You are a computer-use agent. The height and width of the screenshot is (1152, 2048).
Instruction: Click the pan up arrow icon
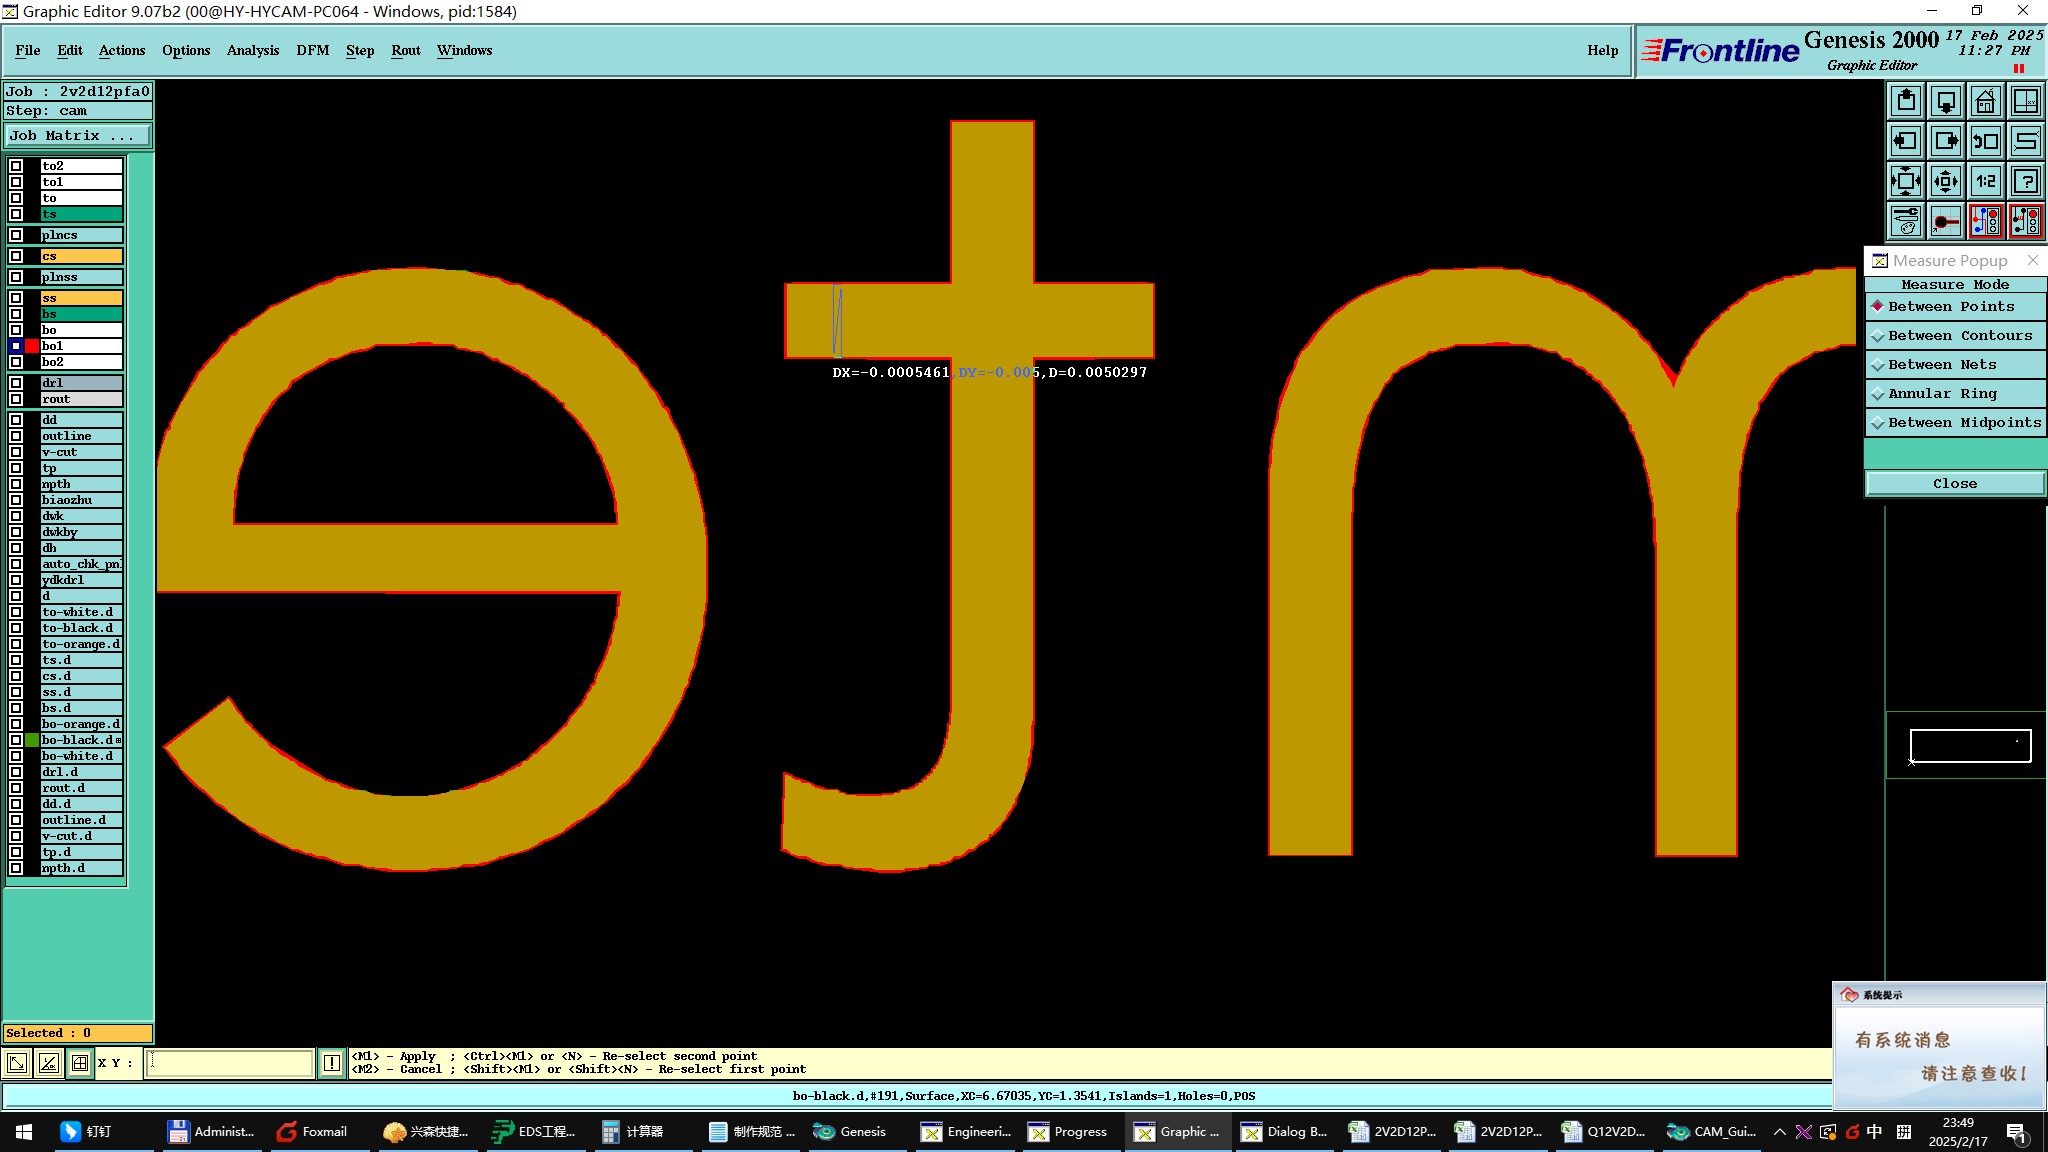1906,101
